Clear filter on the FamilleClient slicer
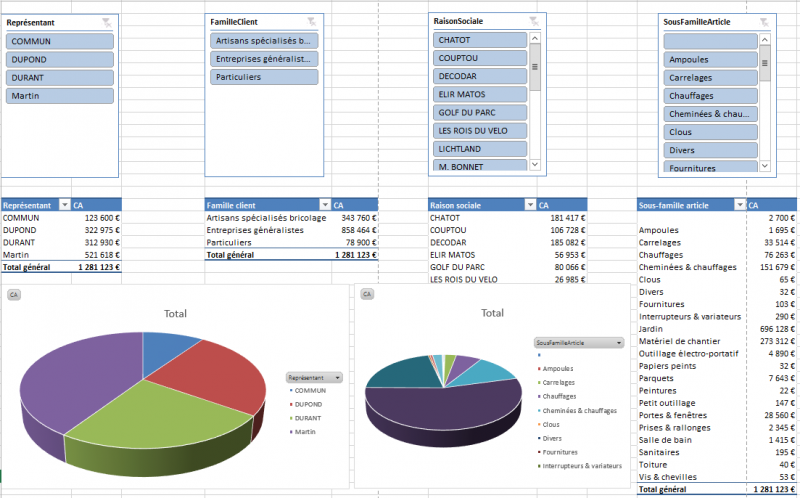800x498 pixels. click(x=311, y=21)
